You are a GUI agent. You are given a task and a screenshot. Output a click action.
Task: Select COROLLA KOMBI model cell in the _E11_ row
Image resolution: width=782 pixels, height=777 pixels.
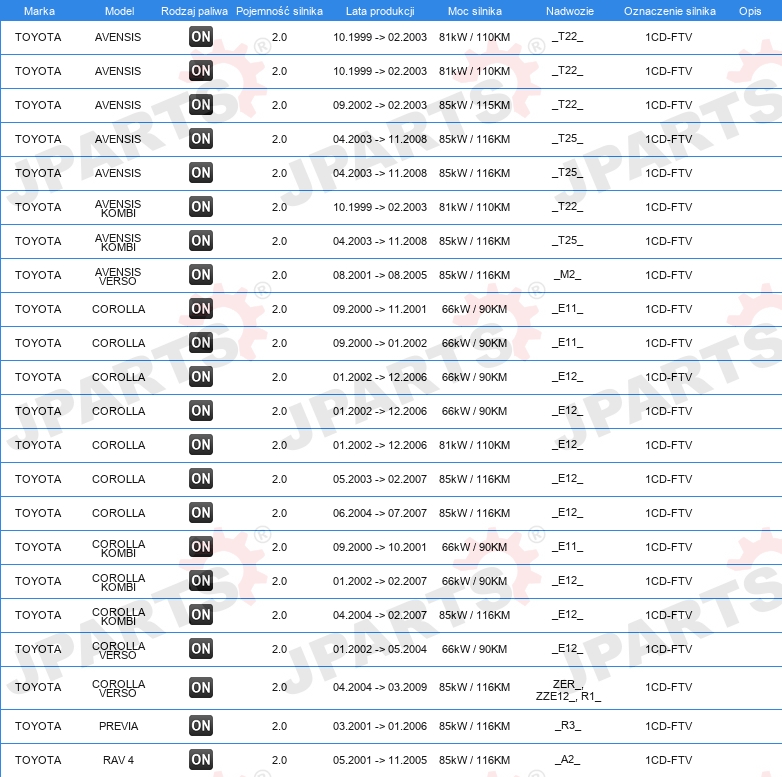point(118,549)
